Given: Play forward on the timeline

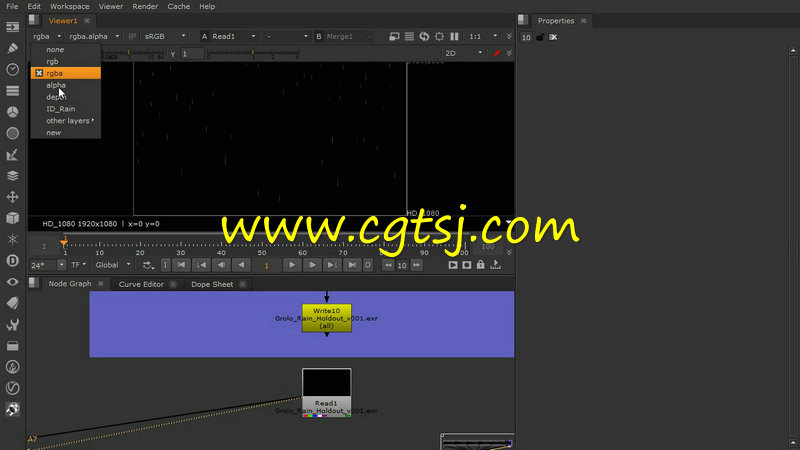Looking at the screenshot, I should pyautogui.click(x=291, y=265).
